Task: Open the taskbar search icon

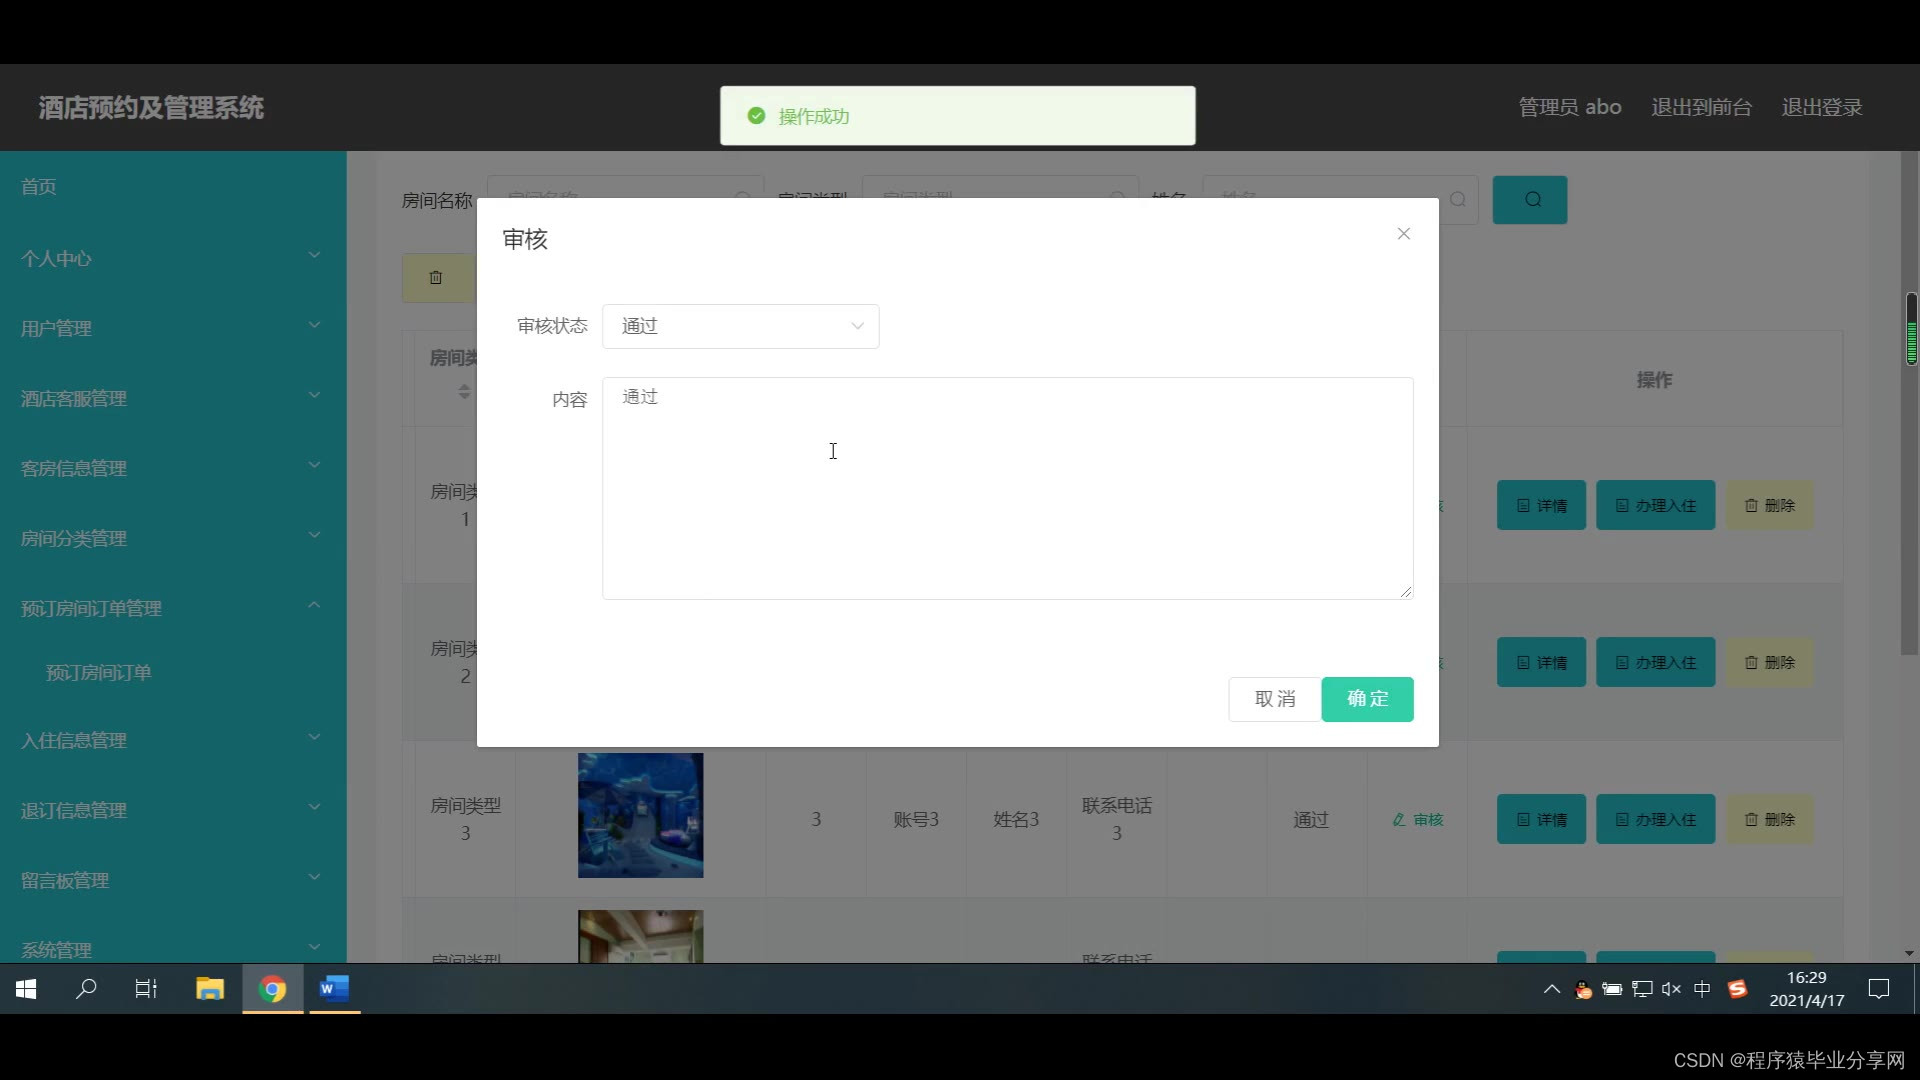Action: [x=87, y=989]
